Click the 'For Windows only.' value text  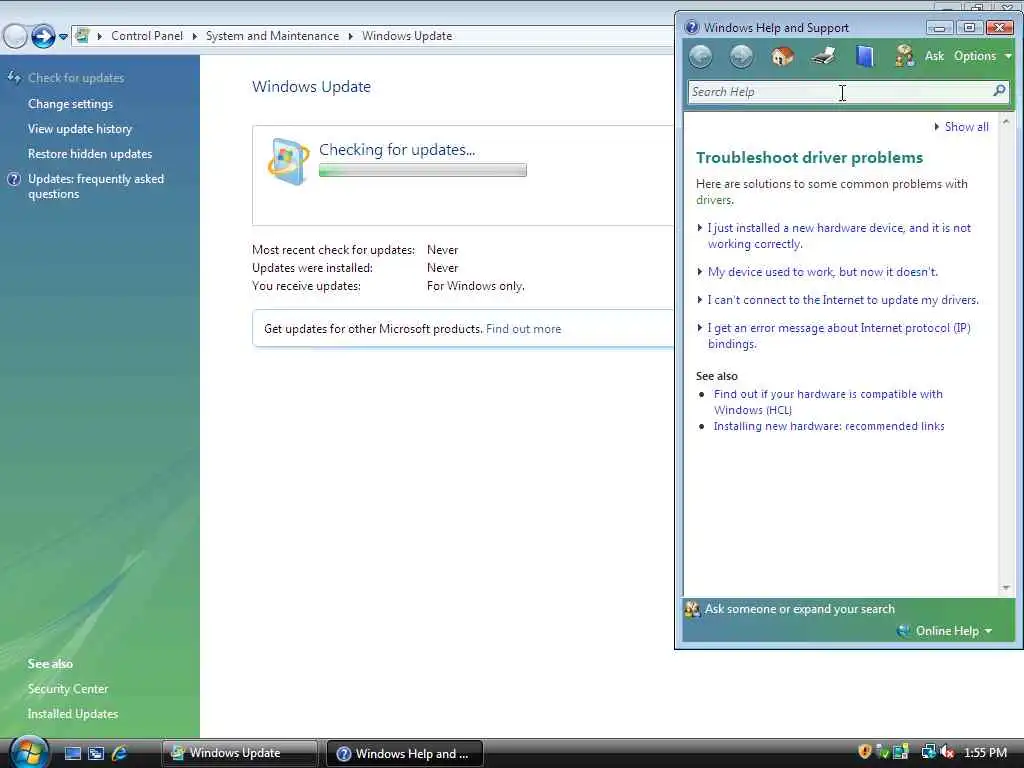475,285
